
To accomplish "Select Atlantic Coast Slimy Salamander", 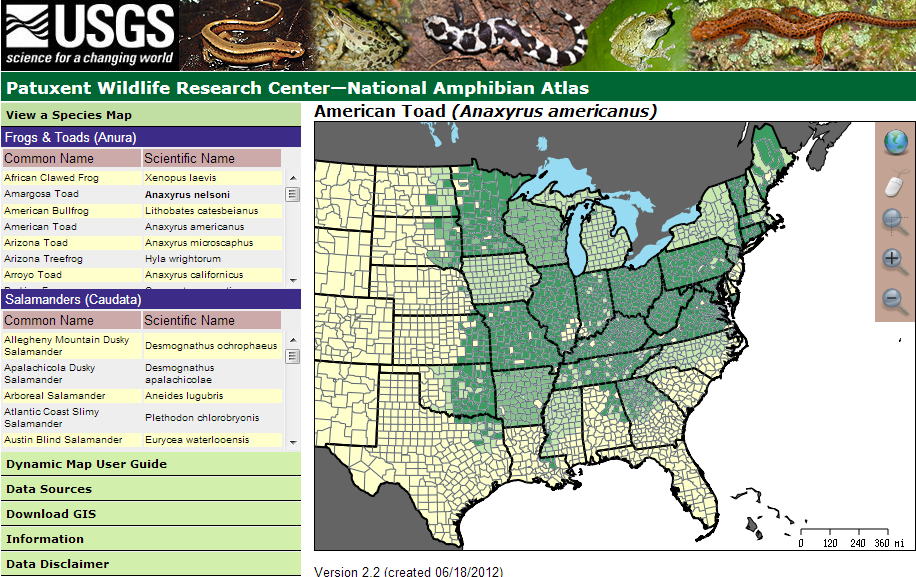I will pos(51,418).
